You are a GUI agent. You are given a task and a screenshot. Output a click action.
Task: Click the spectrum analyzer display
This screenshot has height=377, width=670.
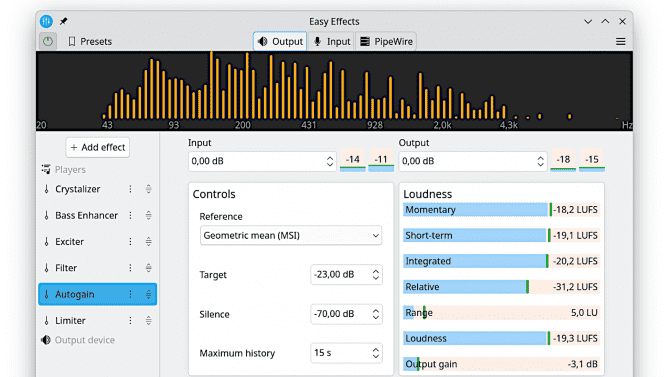coord(334,91)
